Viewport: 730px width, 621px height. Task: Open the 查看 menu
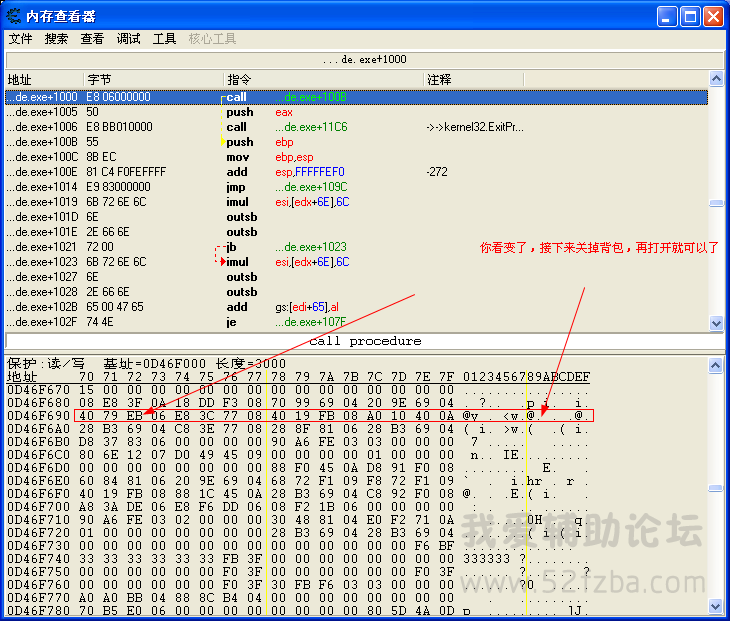(x=92, y=39)
